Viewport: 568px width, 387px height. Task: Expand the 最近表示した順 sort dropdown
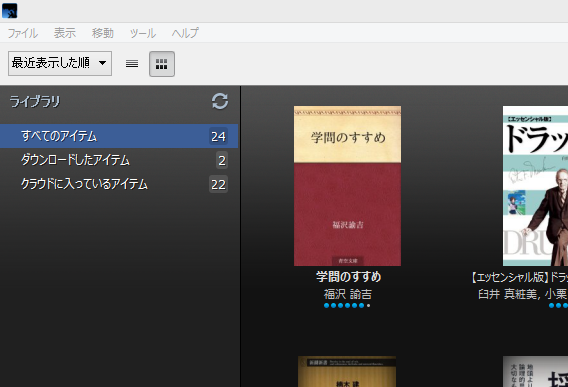(60, 63)
